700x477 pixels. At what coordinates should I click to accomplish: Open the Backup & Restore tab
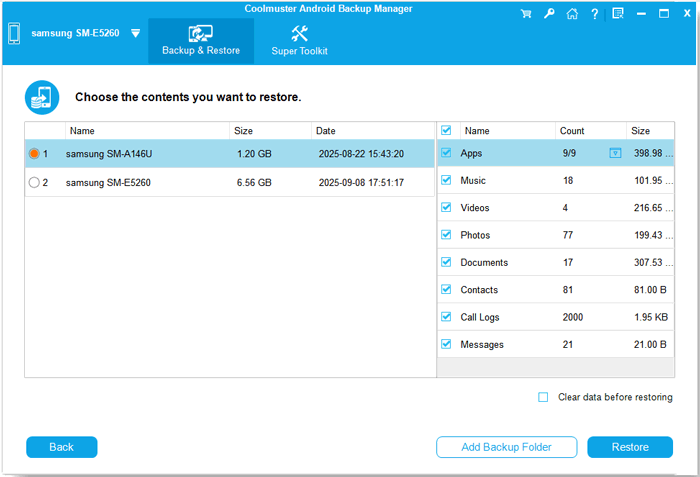201,41
